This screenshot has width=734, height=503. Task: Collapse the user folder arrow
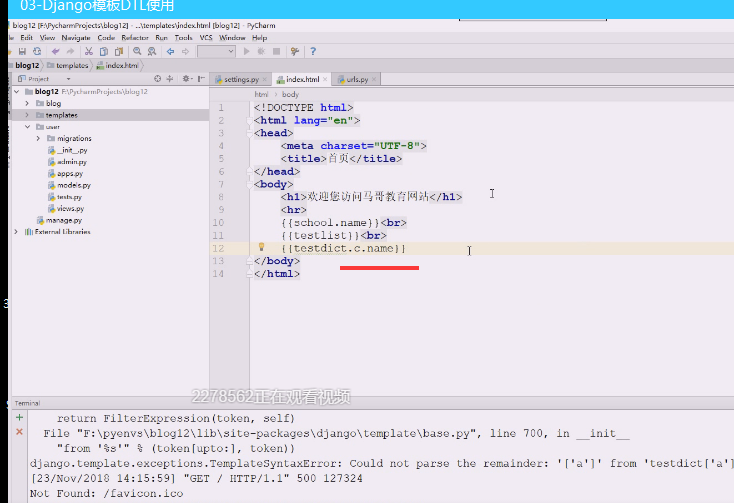tap(28, 127)
